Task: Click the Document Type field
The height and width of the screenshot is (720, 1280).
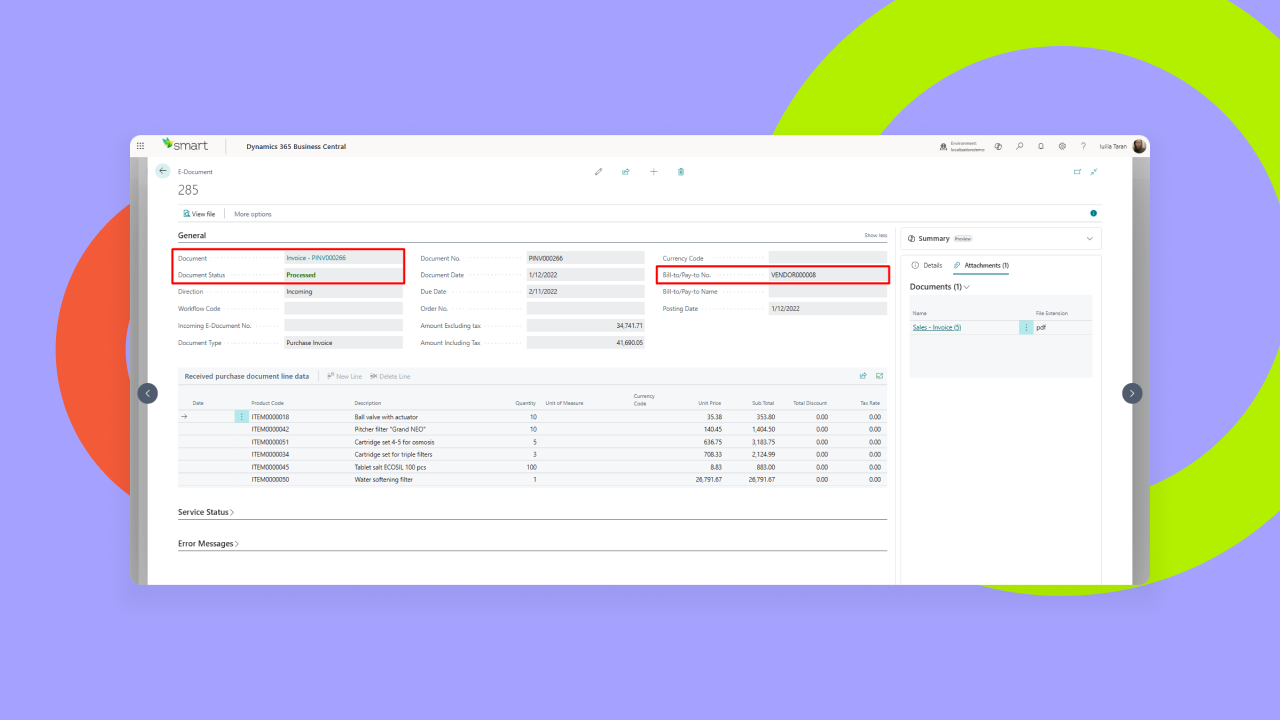Action: (343, 342)
